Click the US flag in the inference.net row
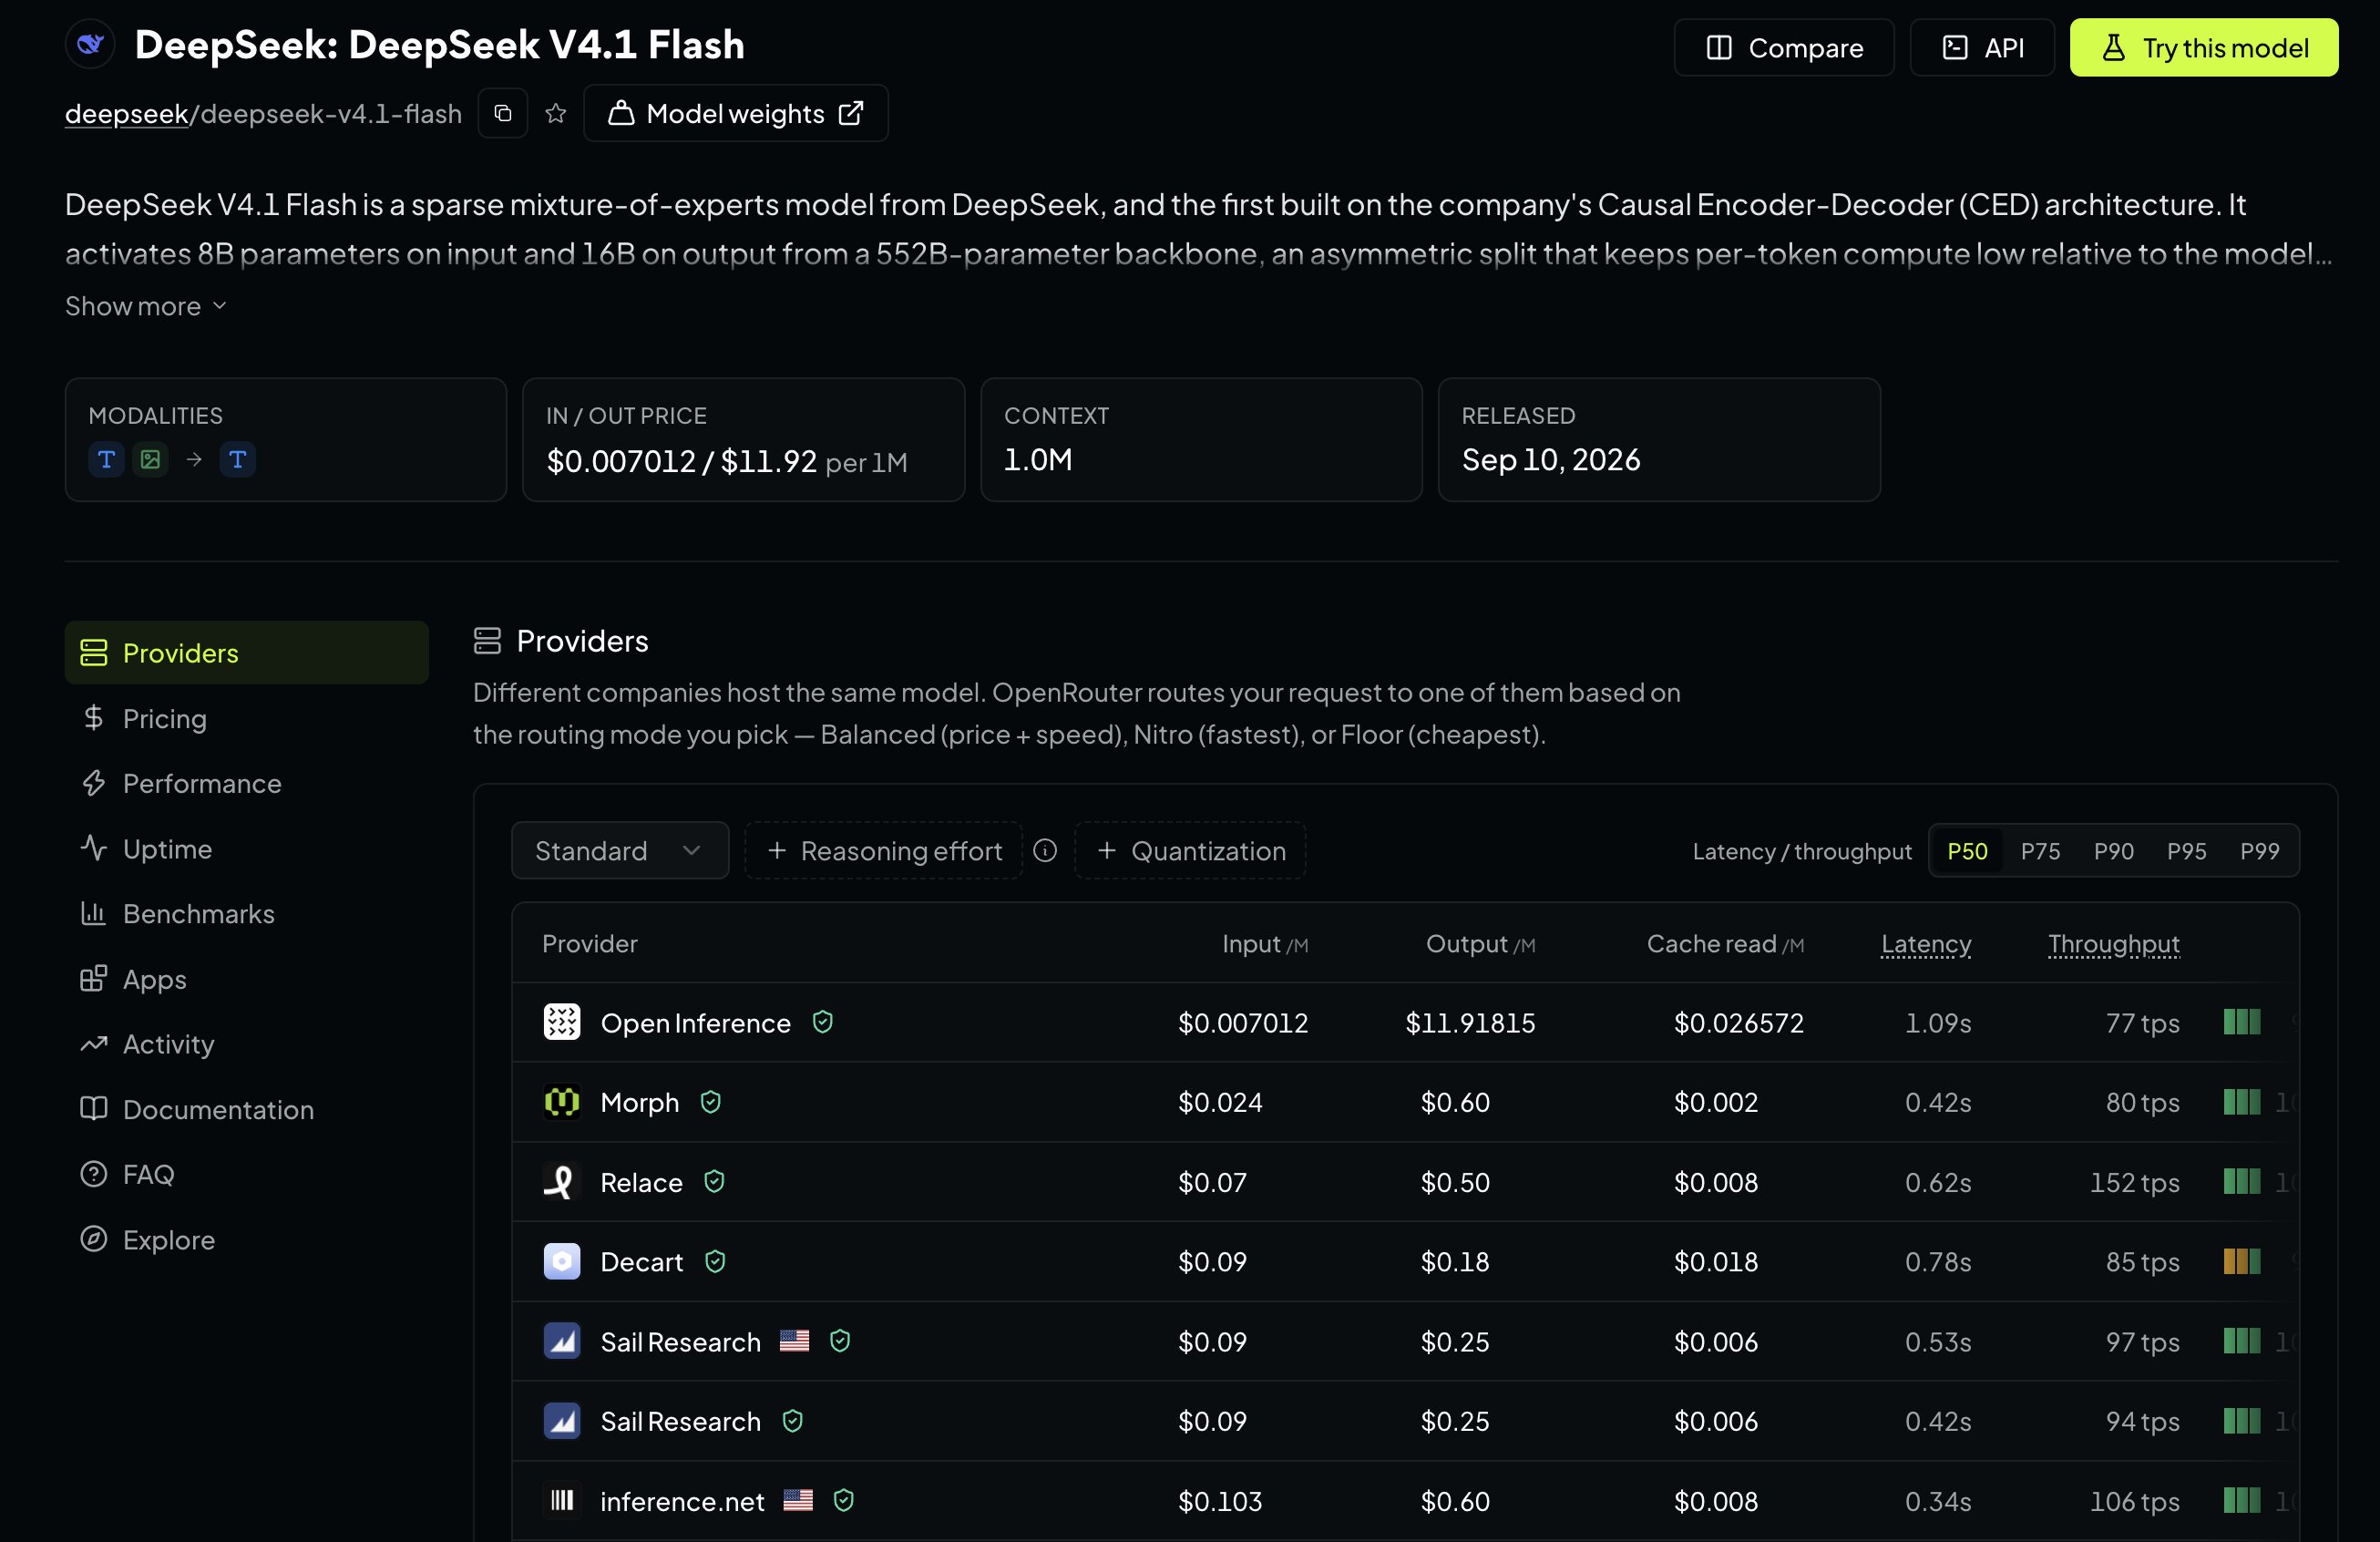Screen dimensions: 2380x1542 pos(798,1500)
